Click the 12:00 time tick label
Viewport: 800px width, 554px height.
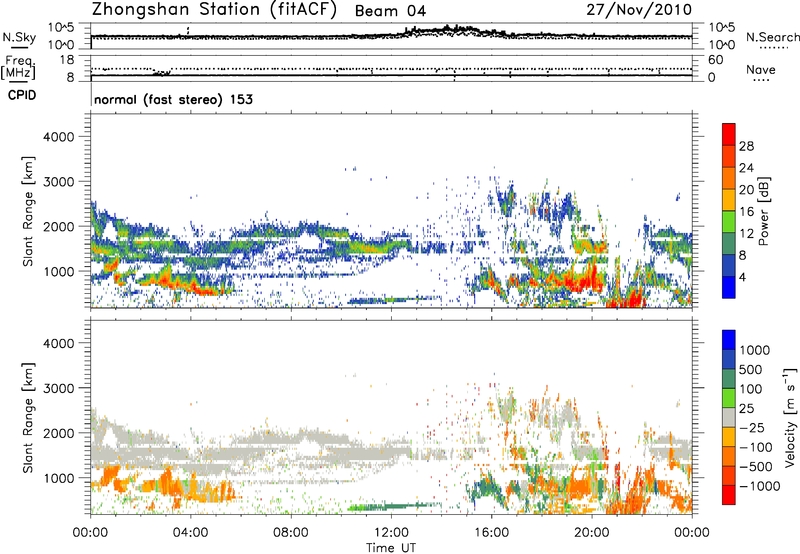391,533
